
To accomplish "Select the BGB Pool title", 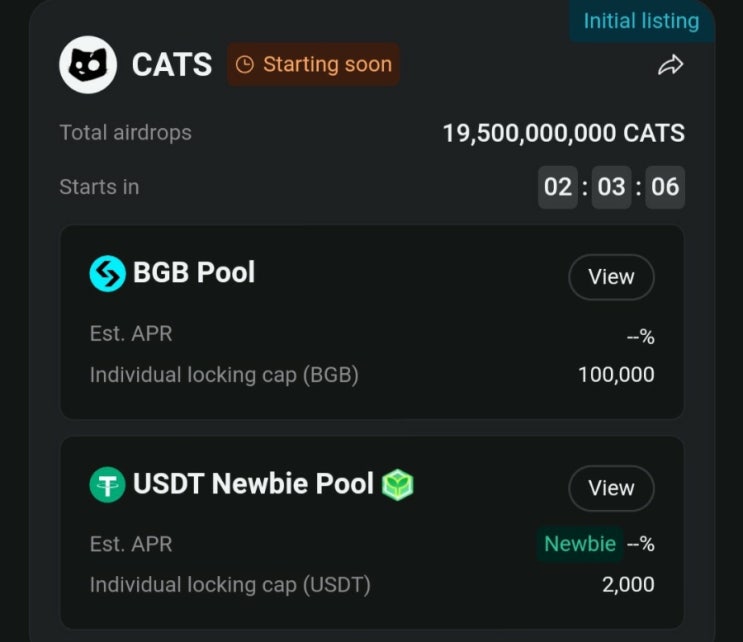I will click(x=194, y=273).
